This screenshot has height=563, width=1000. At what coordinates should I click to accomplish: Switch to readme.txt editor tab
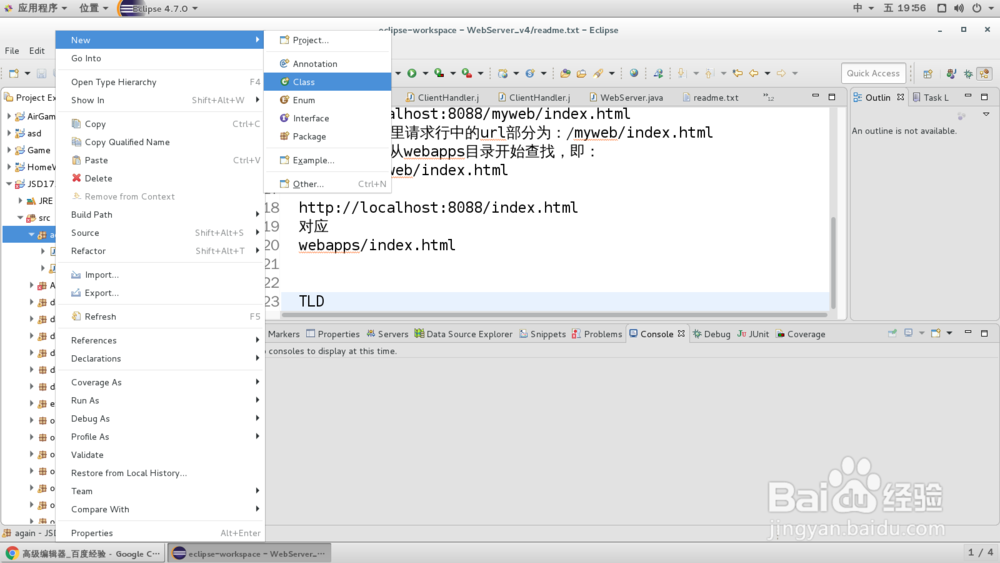coord(710,98)
